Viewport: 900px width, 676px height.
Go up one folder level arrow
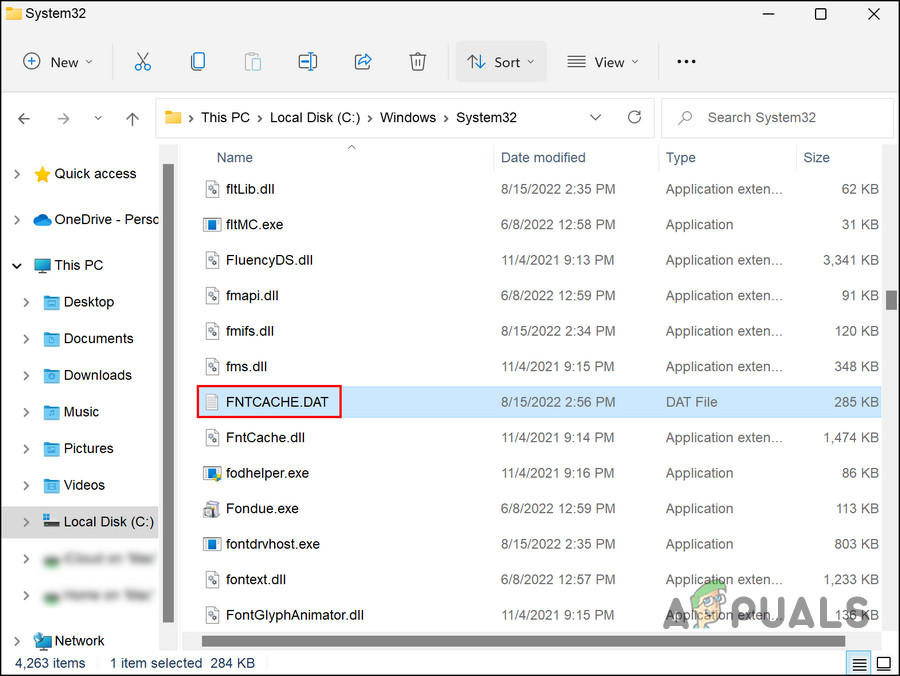[x=132, y=119]
